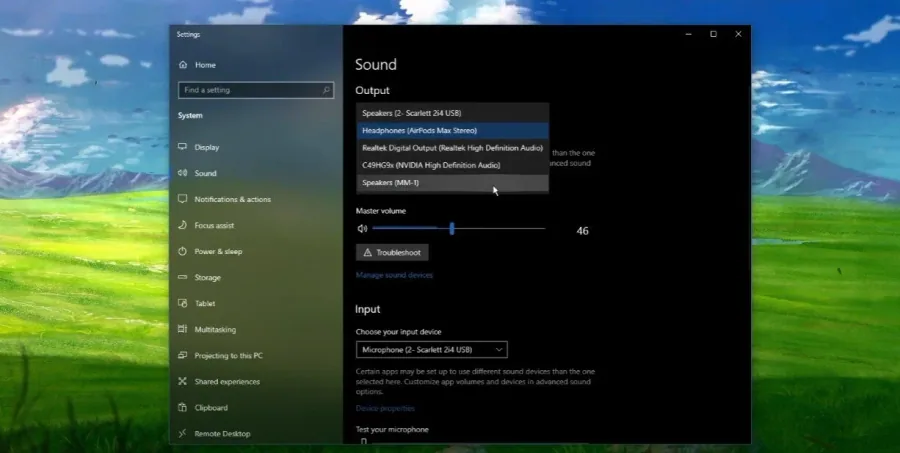The width and height of the screenshot is (900, 453).
Task: Open the input device dropdown Microphone Scarlett
Action: tap(432, 350)
